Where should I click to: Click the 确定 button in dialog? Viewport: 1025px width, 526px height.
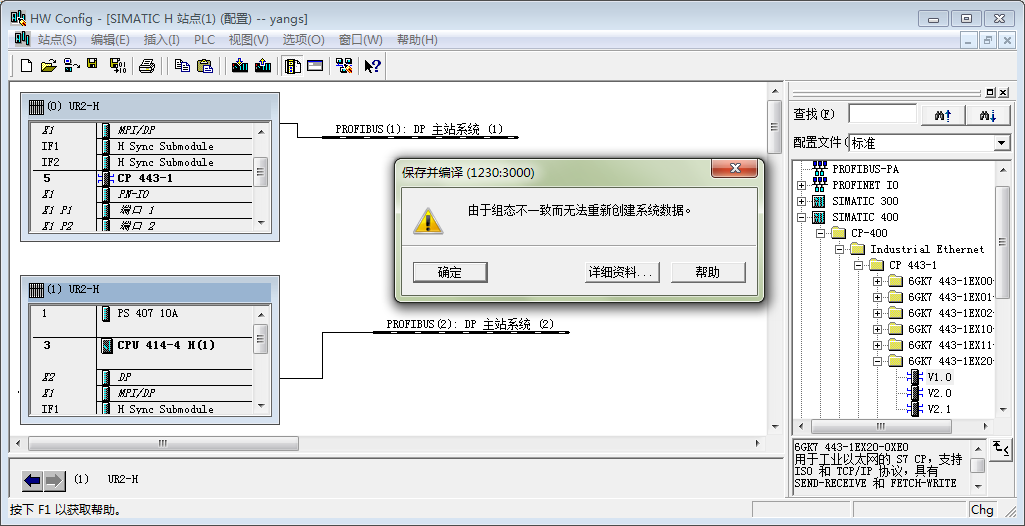click(x=450, y=272)
